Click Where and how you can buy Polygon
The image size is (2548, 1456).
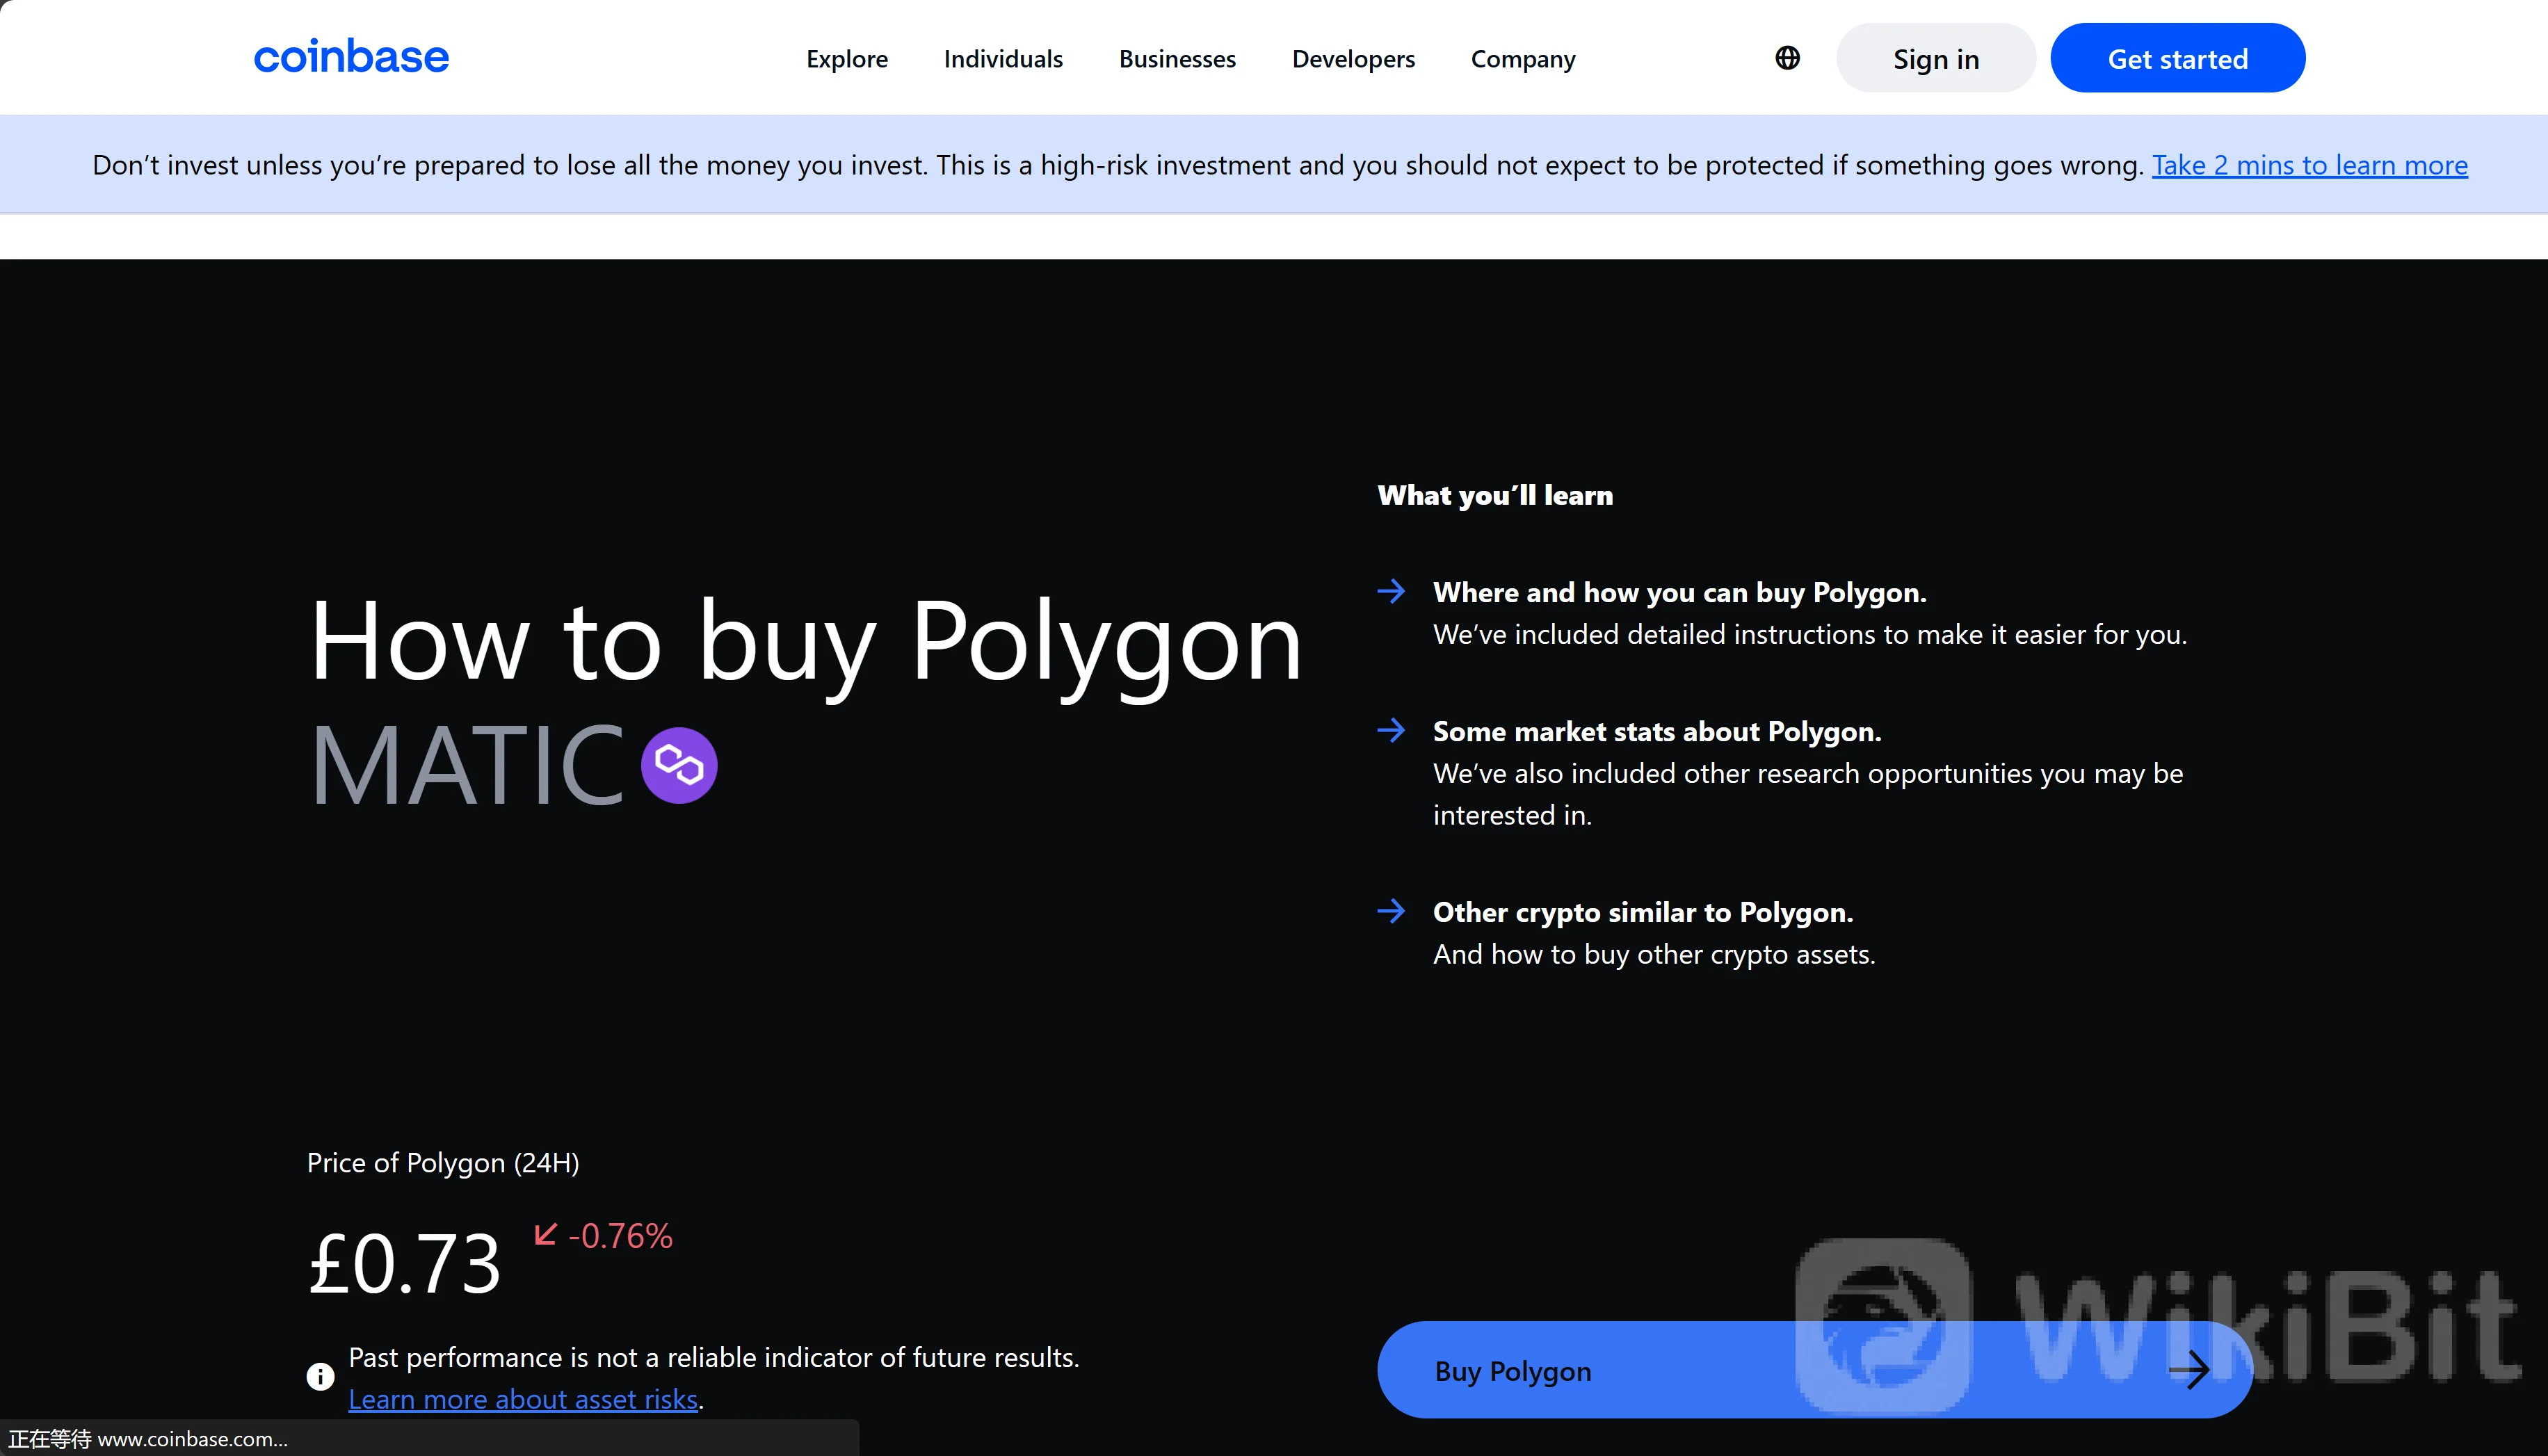click(1680, 592)
